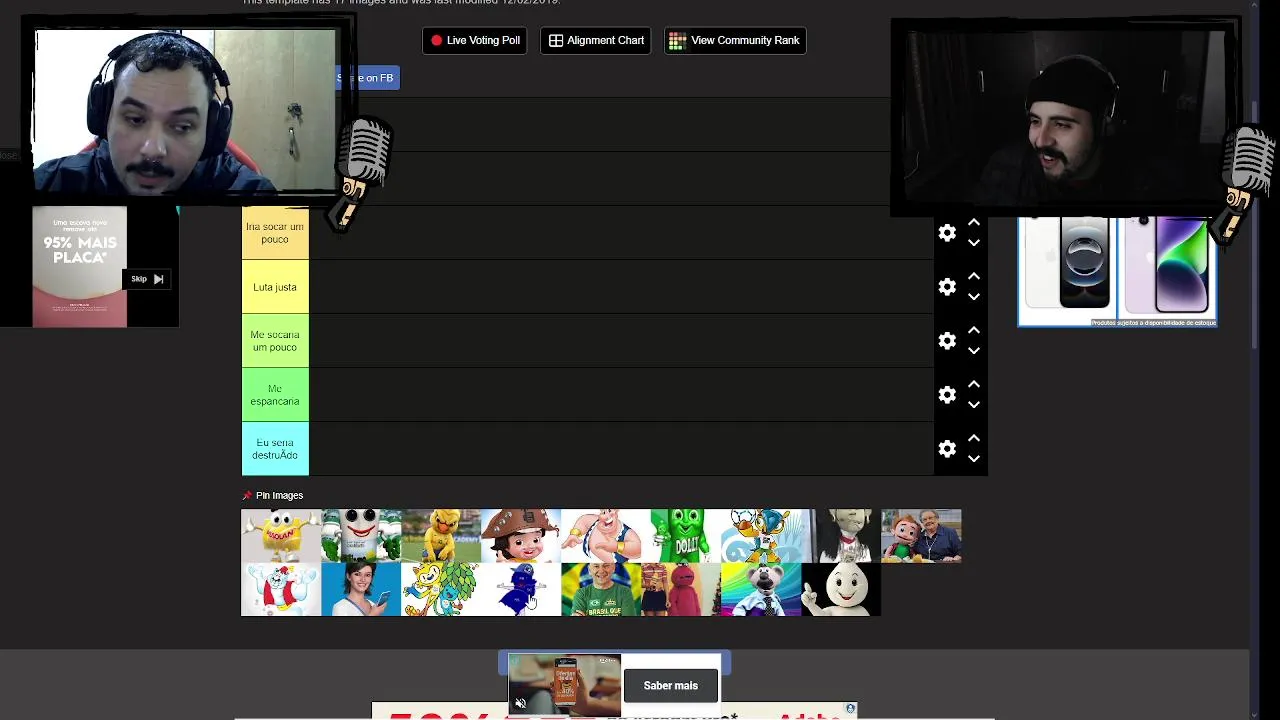1280x720 pixels.
Task: Pick the muscular wrestler mascot image
Action: (x=601, y=536)
